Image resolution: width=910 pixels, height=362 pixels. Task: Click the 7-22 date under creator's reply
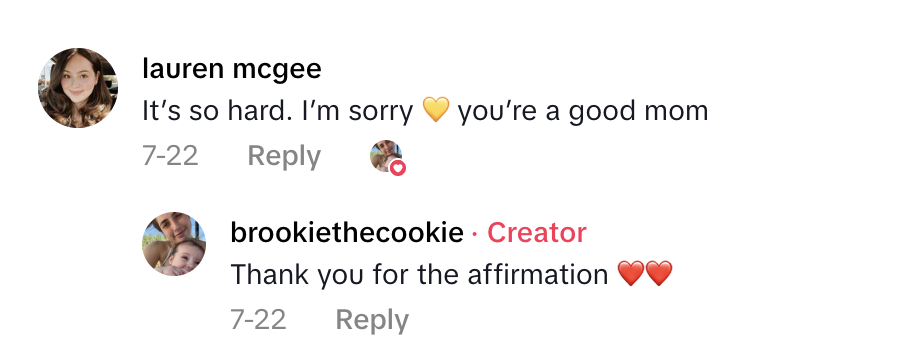click(258, 320)
